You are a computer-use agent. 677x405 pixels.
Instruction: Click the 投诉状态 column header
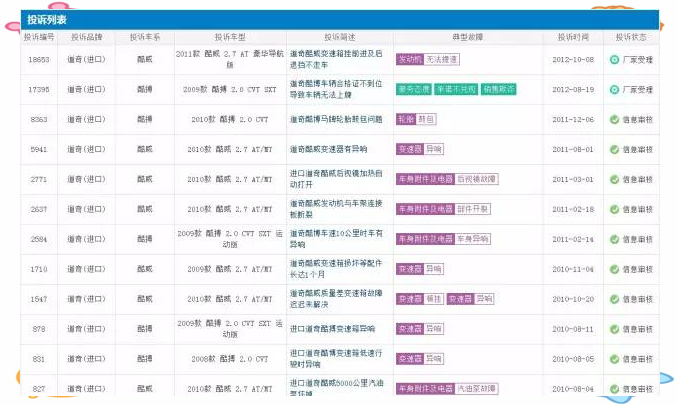(631, 37)
